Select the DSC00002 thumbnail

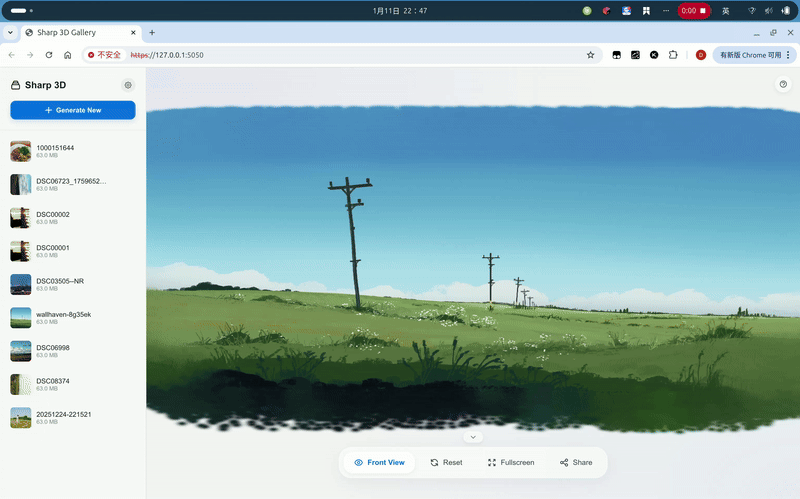coord(20,218)
